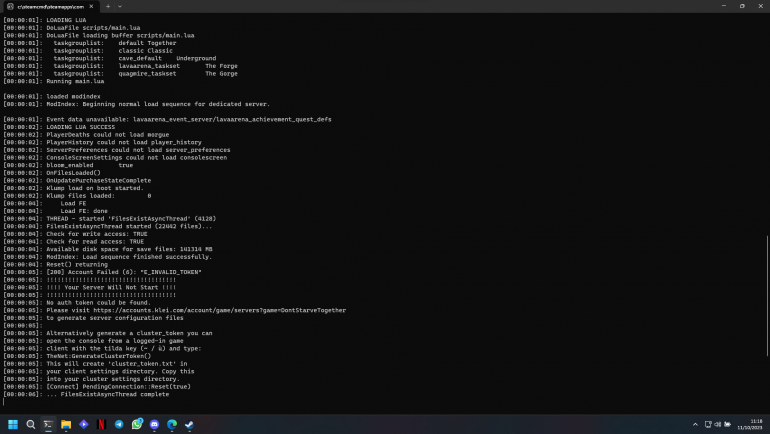Launch Netflix from the taskbar
This screenshot has height=434, width=770.
pos(102,424)
